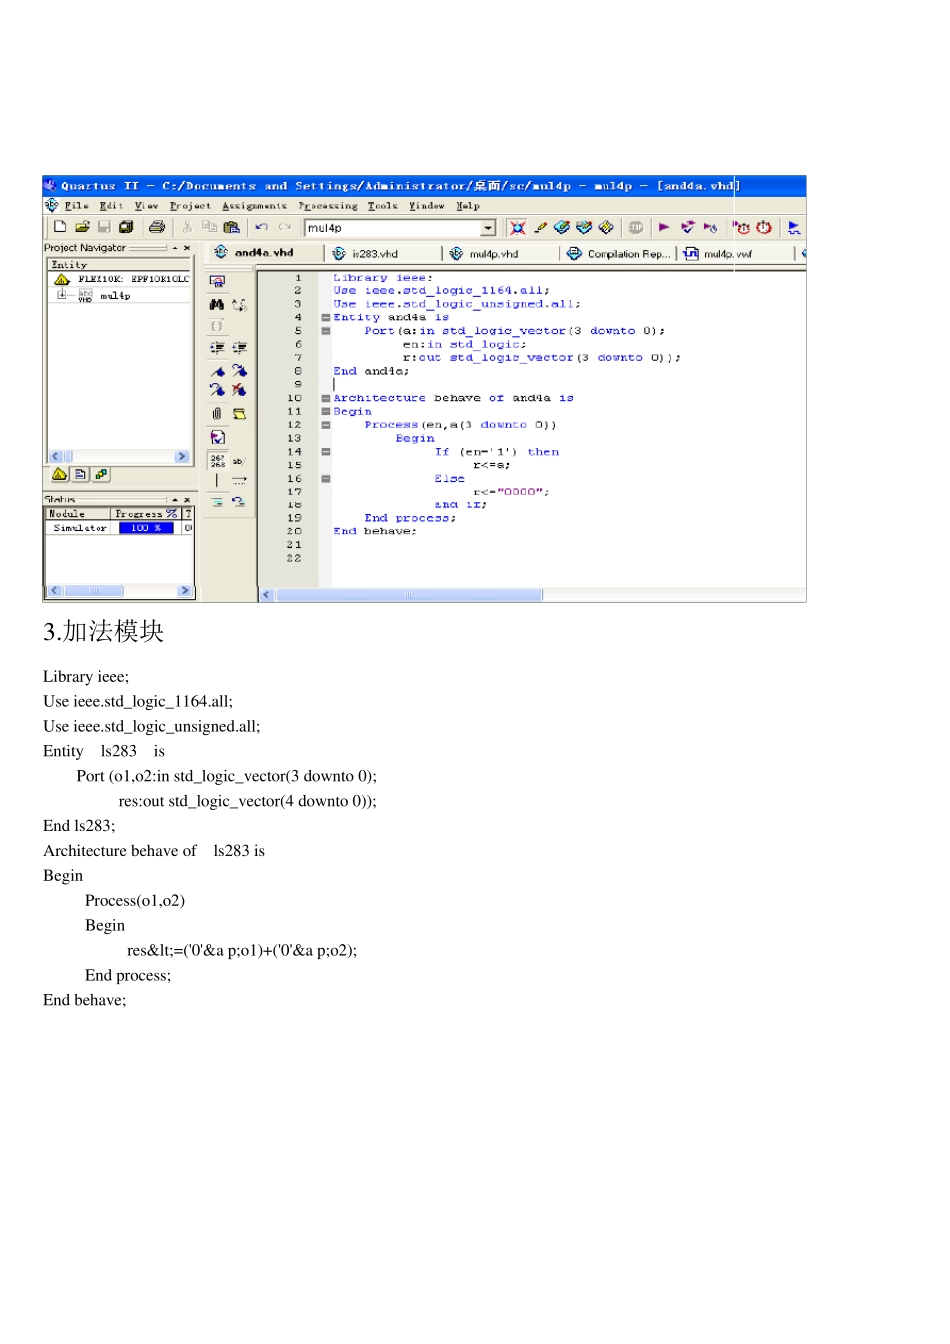The height and width of the screenshot is (1344, 950).
Task: Click the Cut scissors icon
Action: click(187, 227)
